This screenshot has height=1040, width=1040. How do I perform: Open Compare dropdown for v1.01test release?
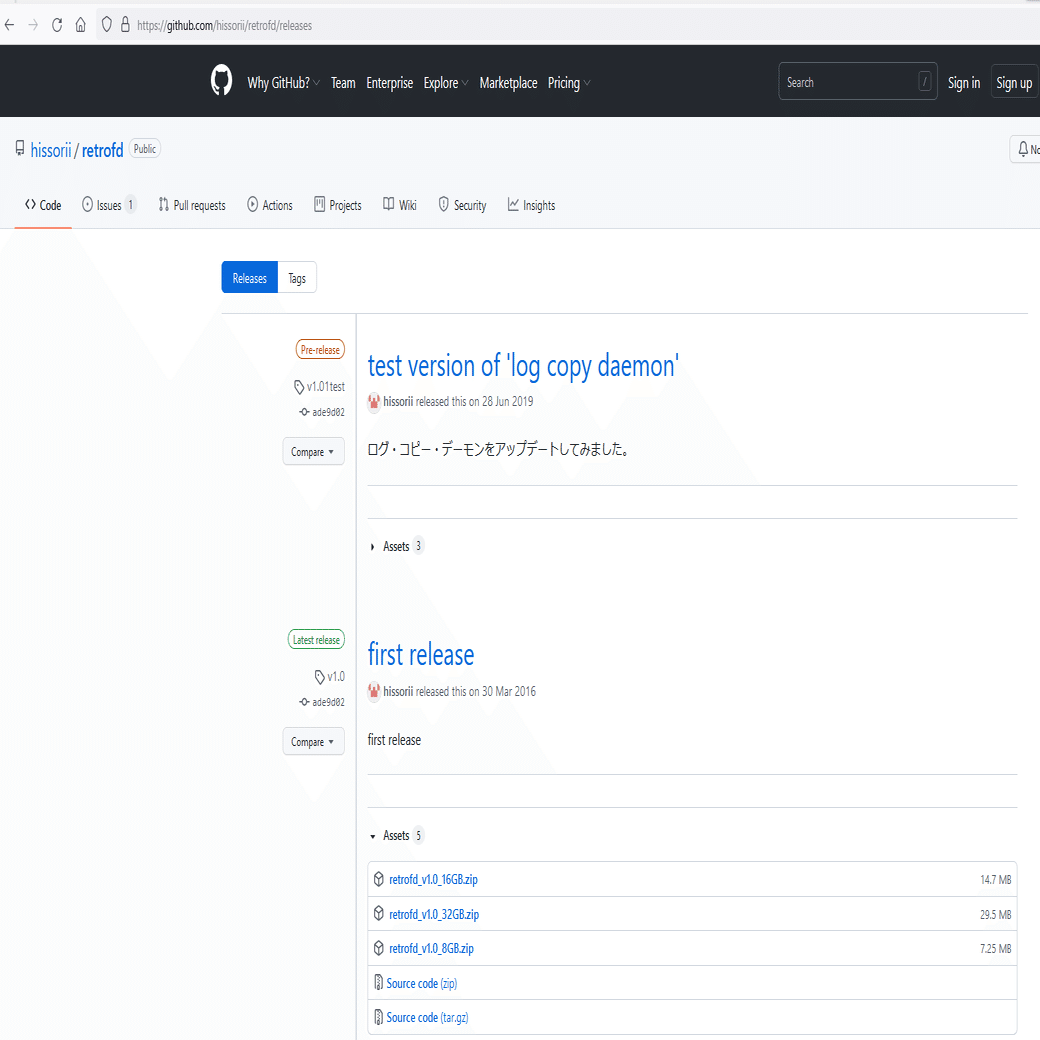[313, 452]
